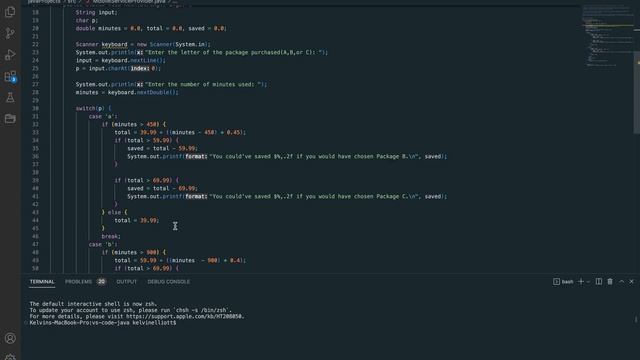Image resolution: width=640 pixels, height=360 pixels.
Task: Click printf line mentioning Package B
Action: click(x=287, y=156)
